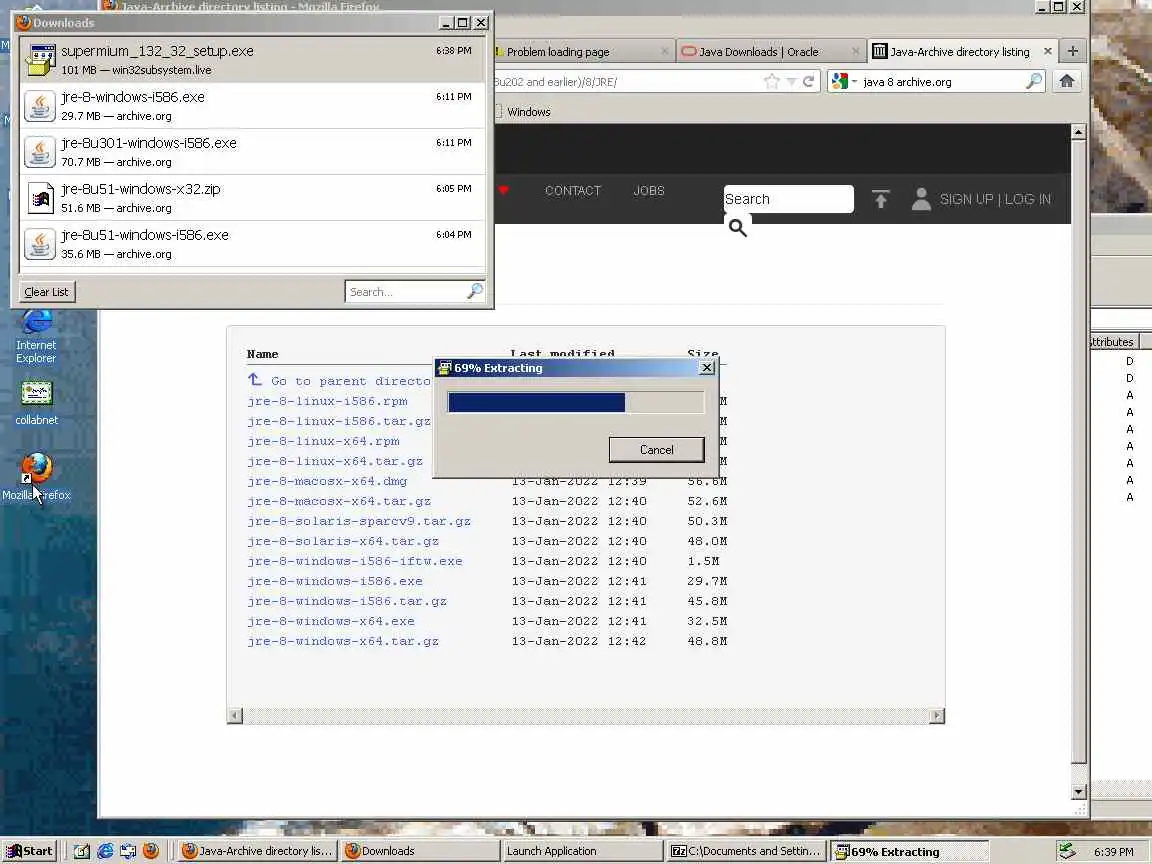Click the system tray safely-remove icon

(1067, 851)
